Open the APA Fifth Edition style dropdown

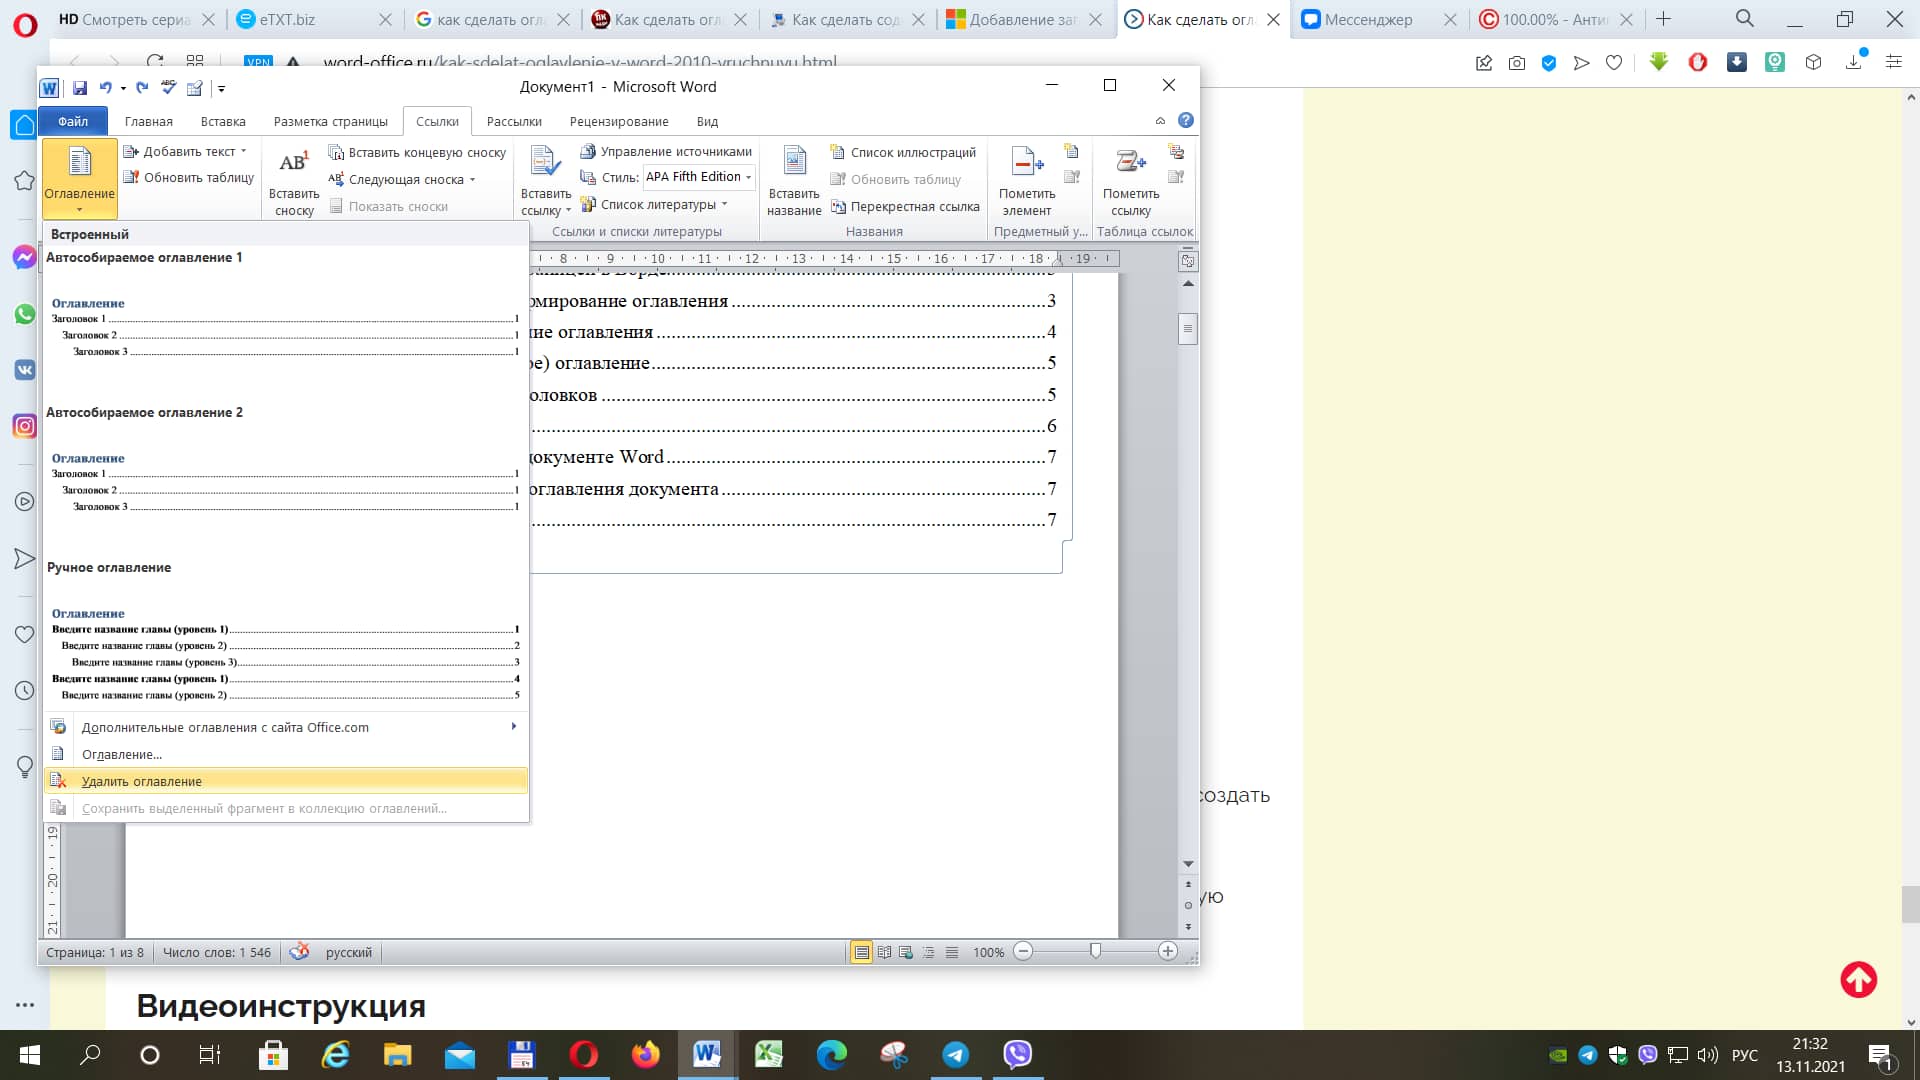tap(748, 178)
